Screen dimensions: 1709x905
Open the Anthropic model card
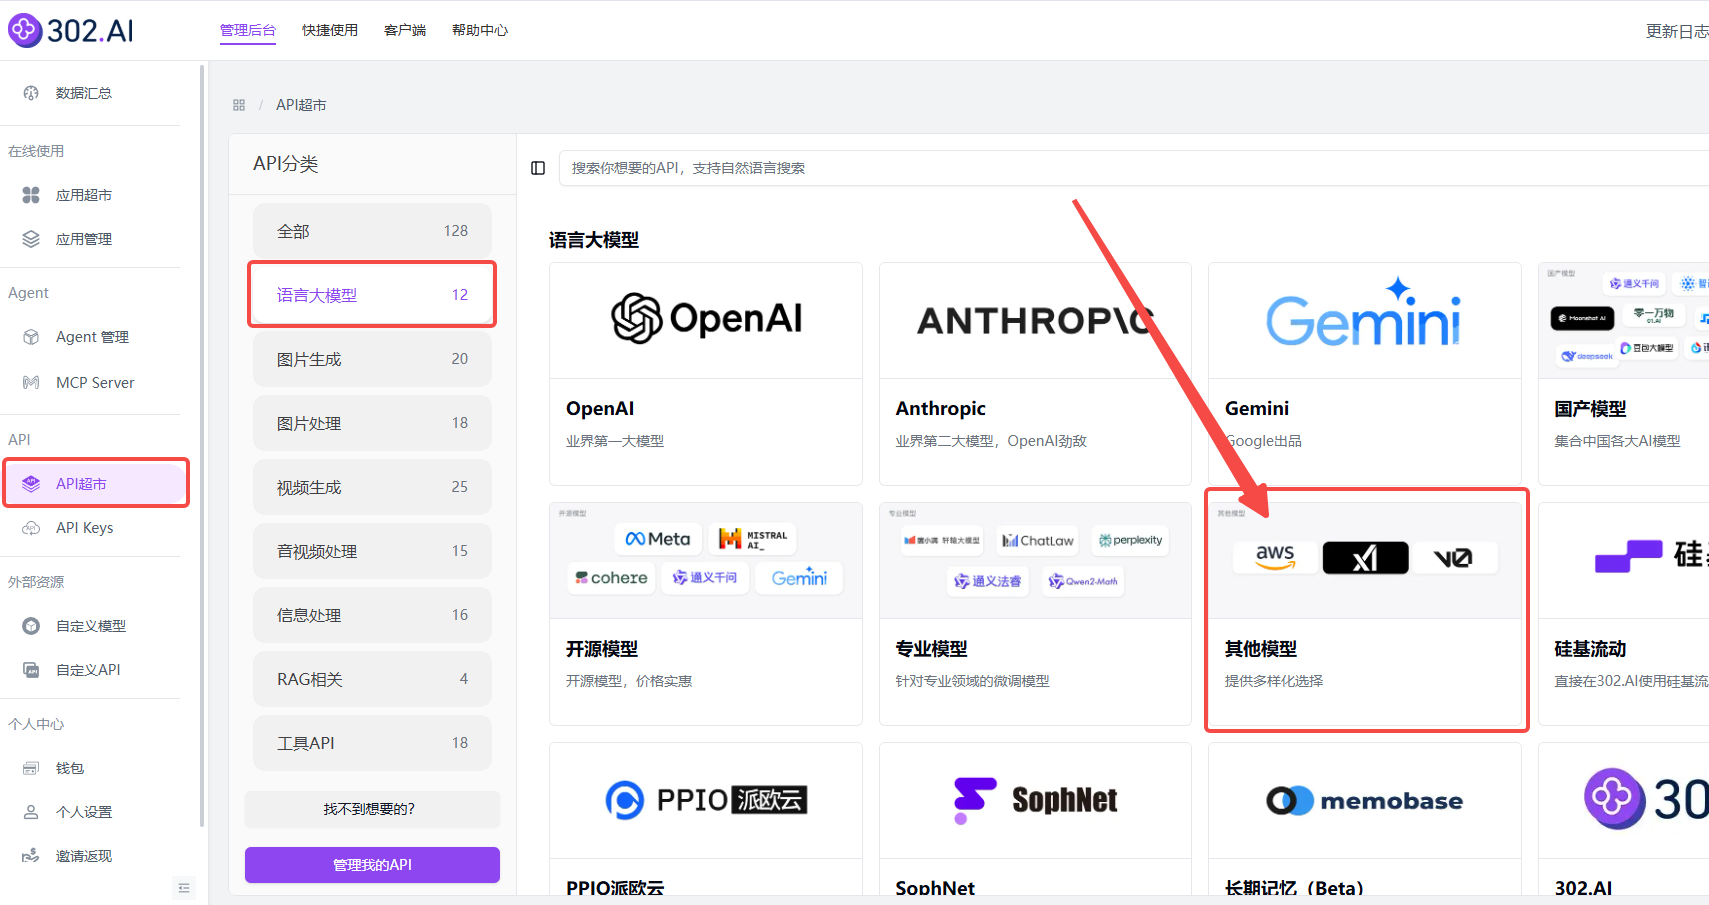tap(1035, 374)
